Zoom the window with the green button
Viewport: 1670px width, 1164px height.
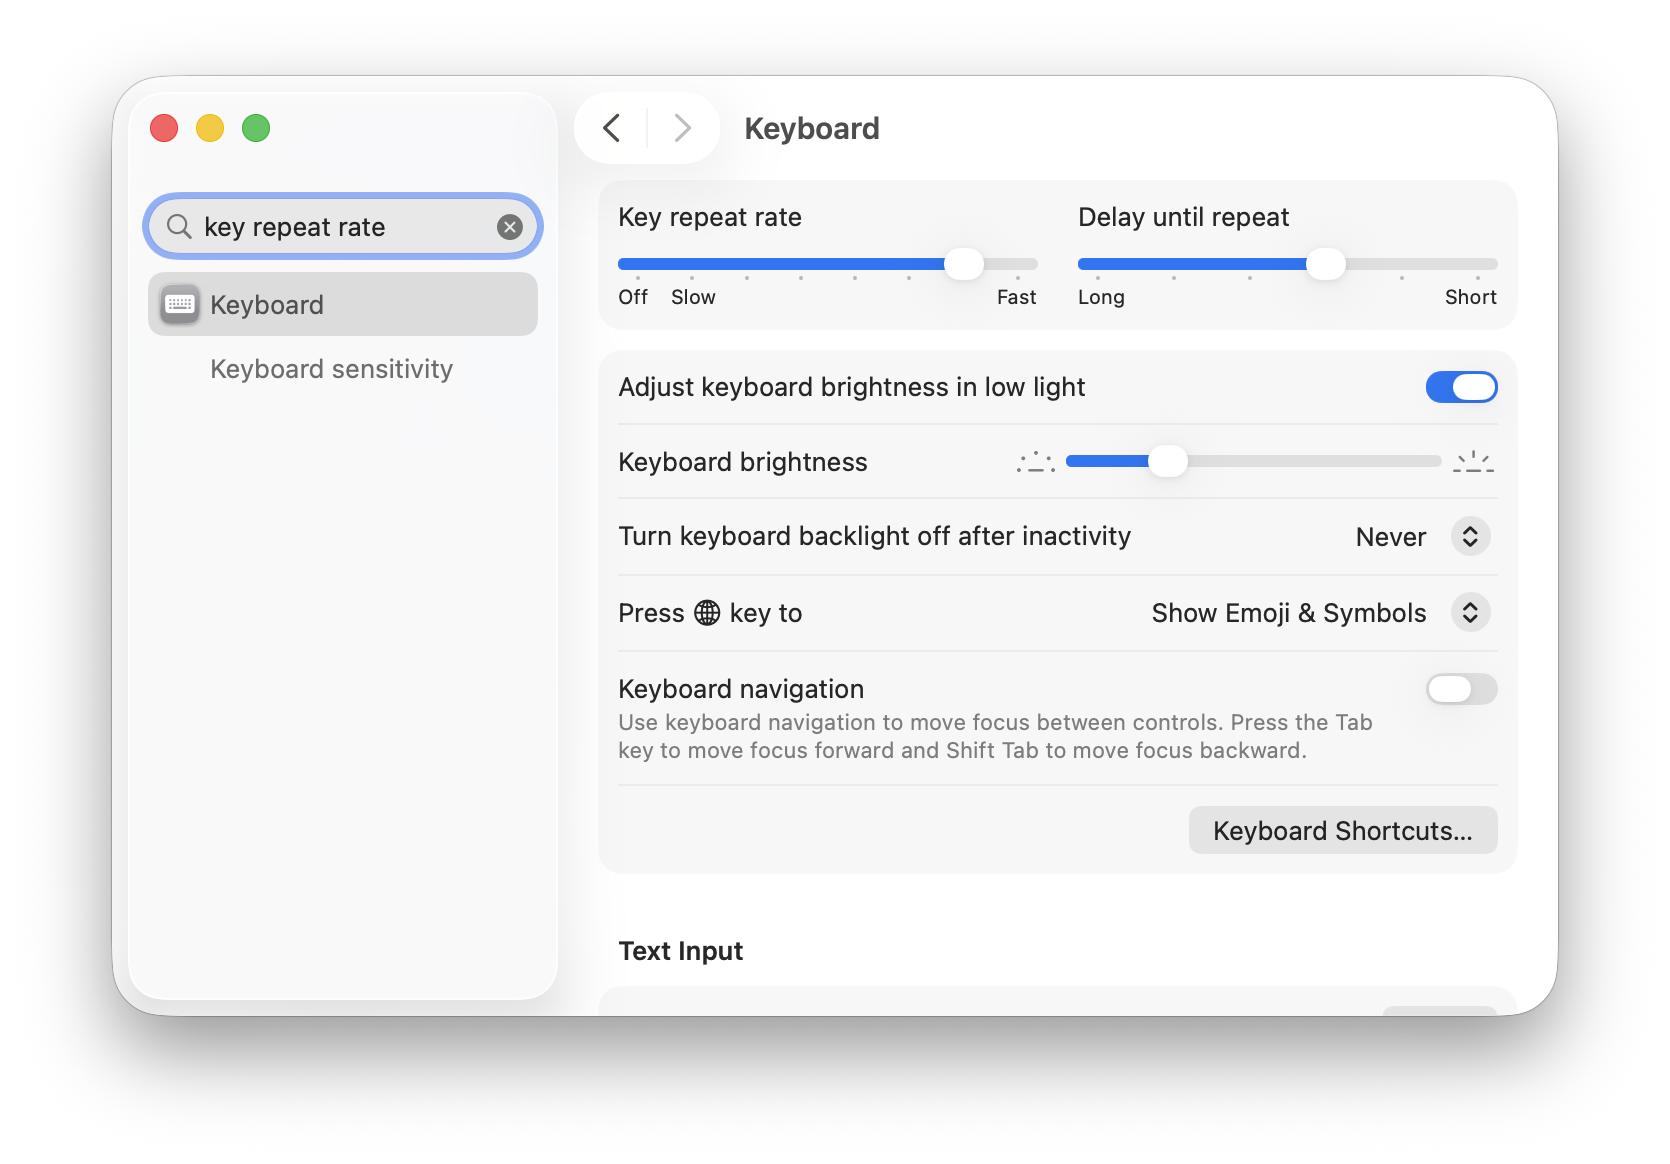pos(256,128)
